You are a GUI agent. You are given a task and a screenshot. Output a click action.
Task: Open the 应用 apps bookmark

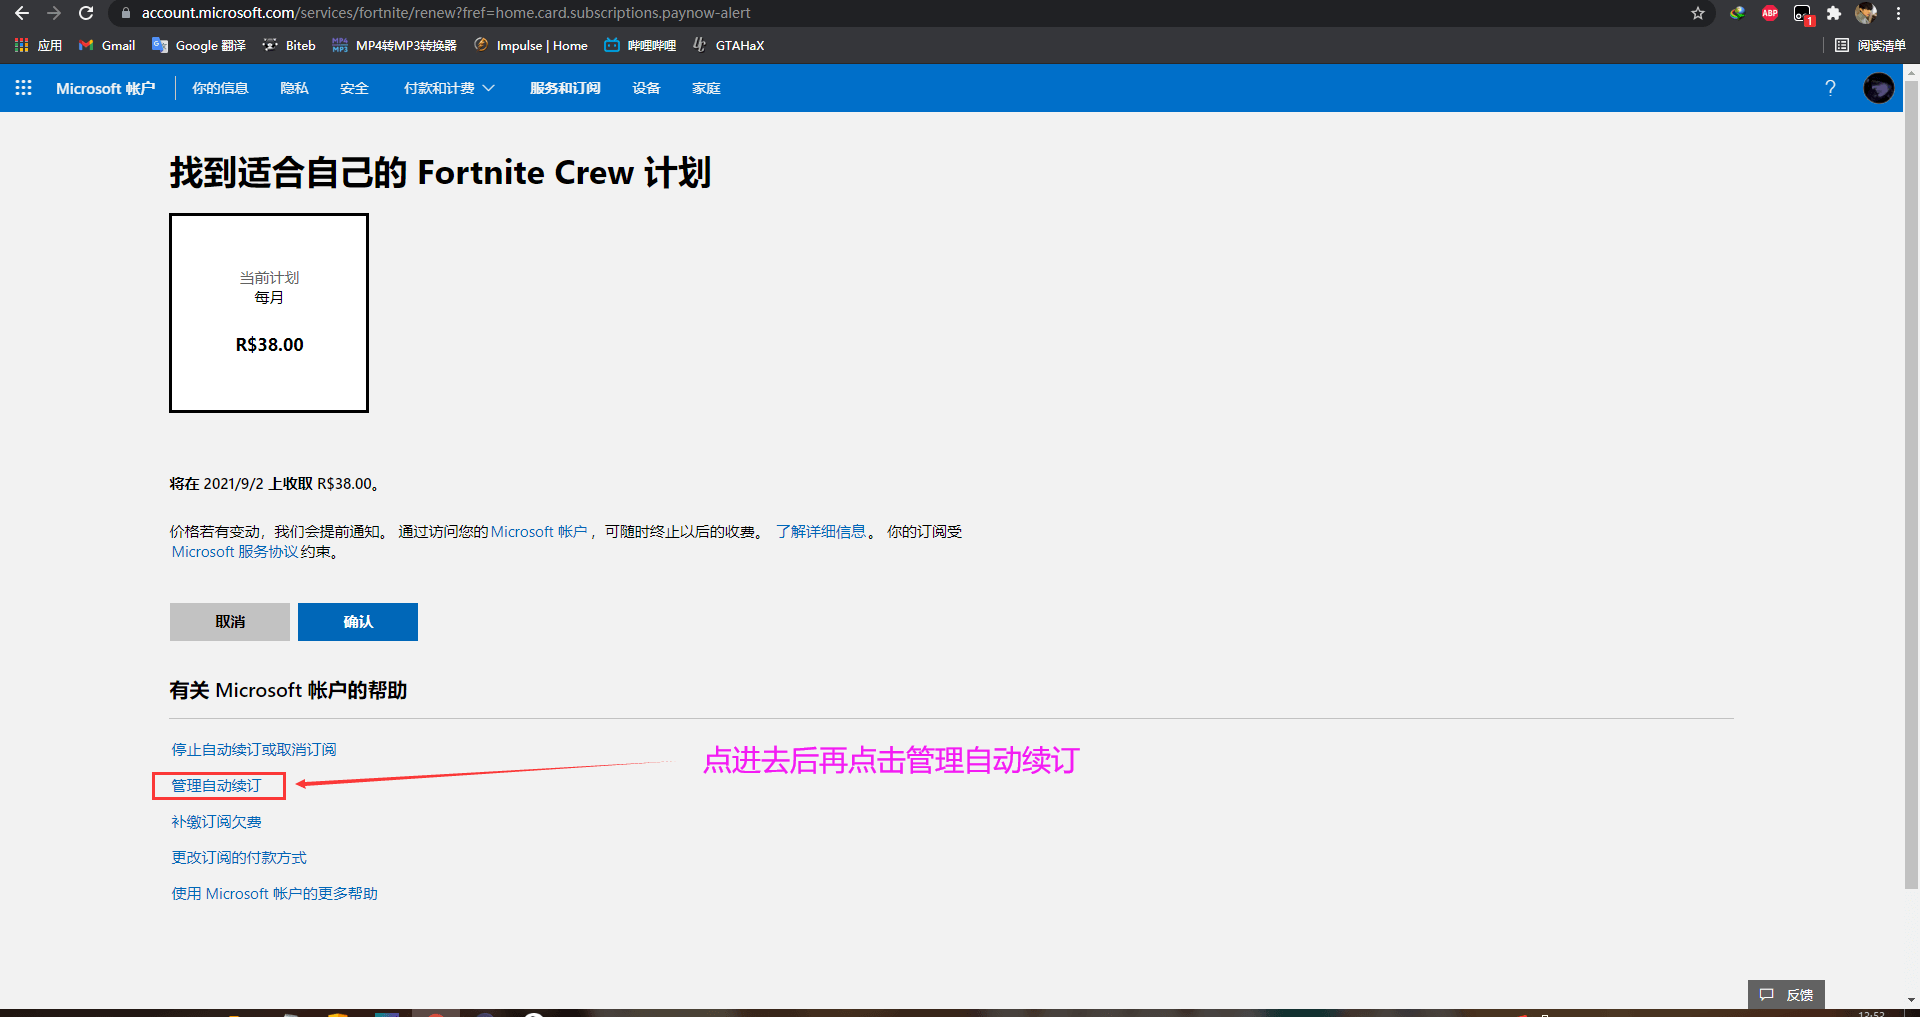pos(38,45)
